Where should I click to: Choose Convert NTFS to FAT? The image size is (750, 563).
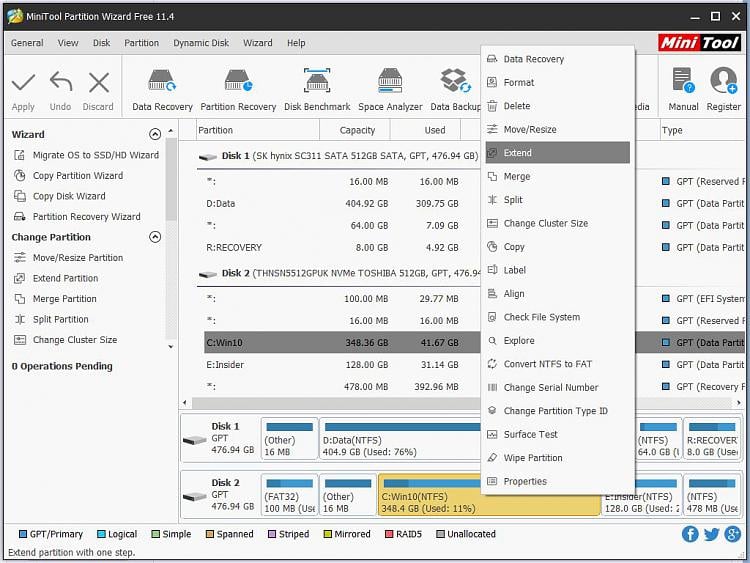(x=557, y=364)
